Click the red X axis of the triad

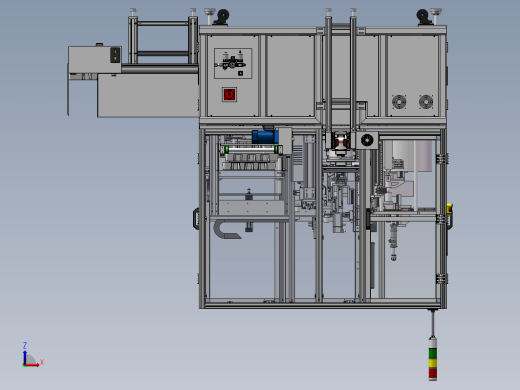(32, 365)
